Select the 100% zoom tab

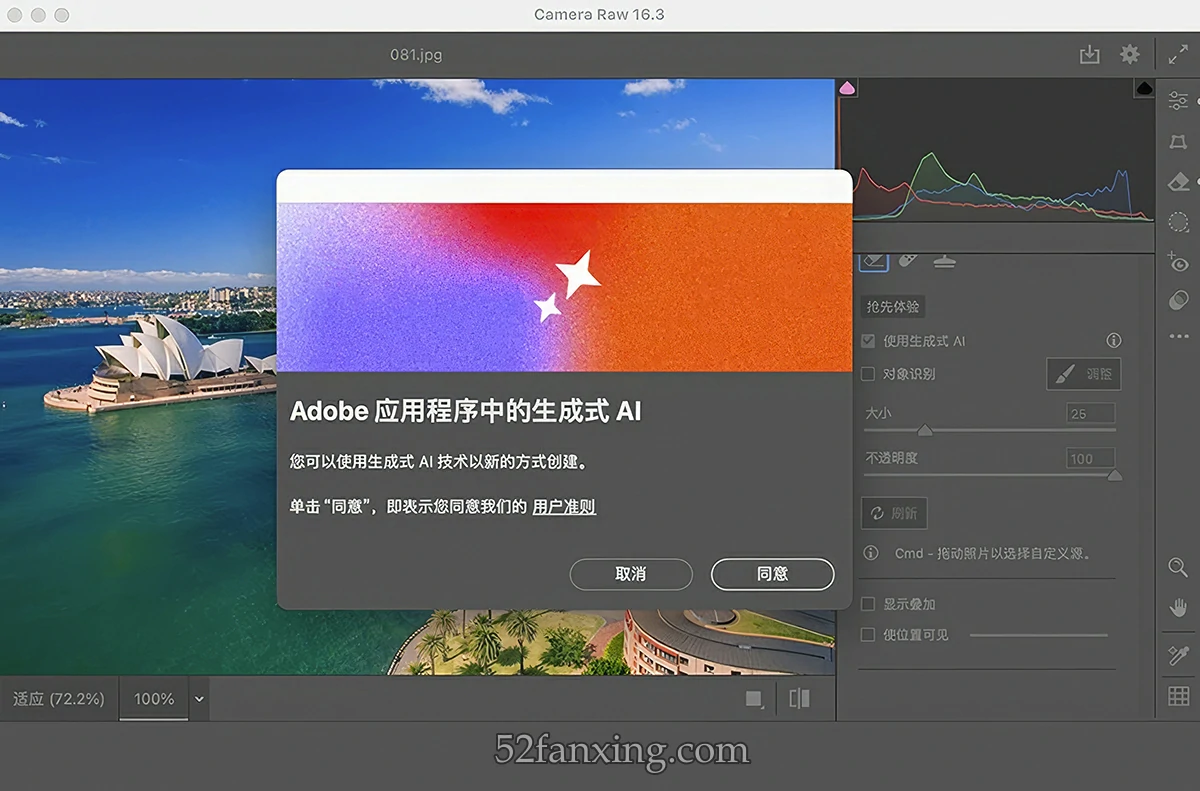tap(154, 699)
